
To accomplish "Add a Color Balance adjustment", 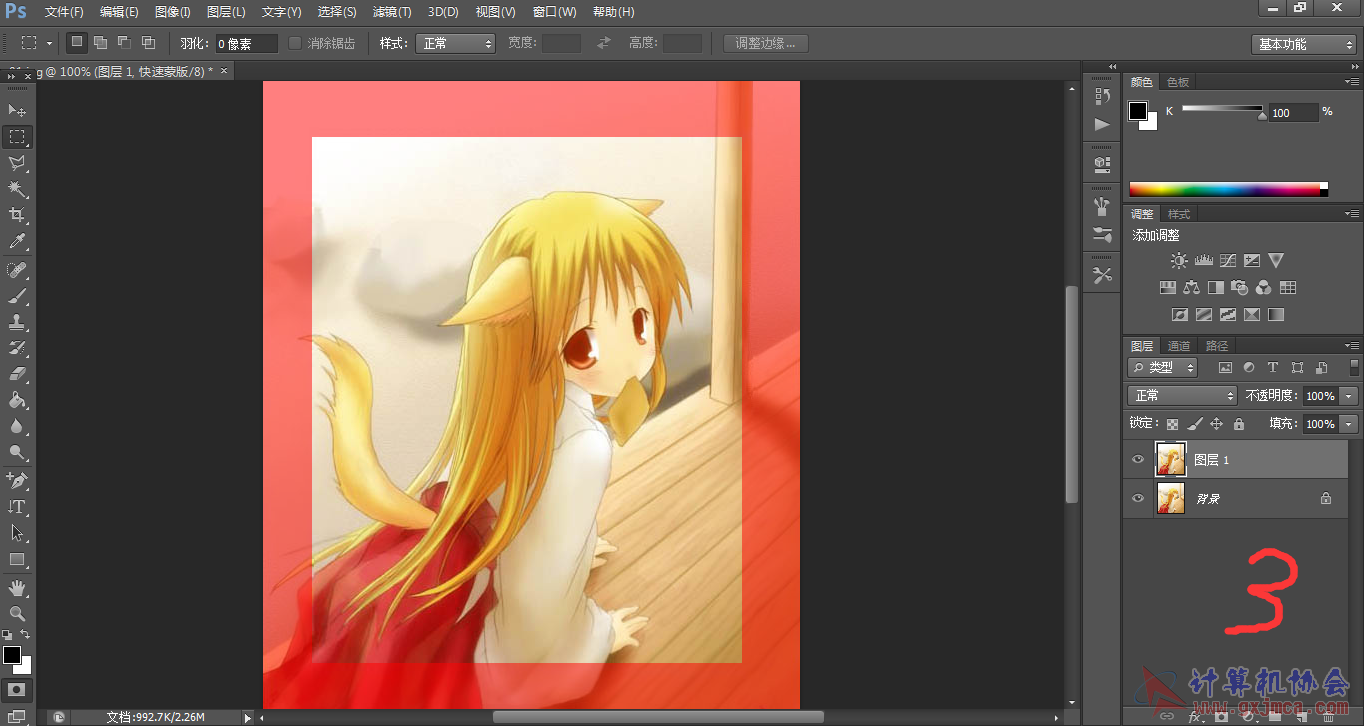I will click(x=1191, y=288).
